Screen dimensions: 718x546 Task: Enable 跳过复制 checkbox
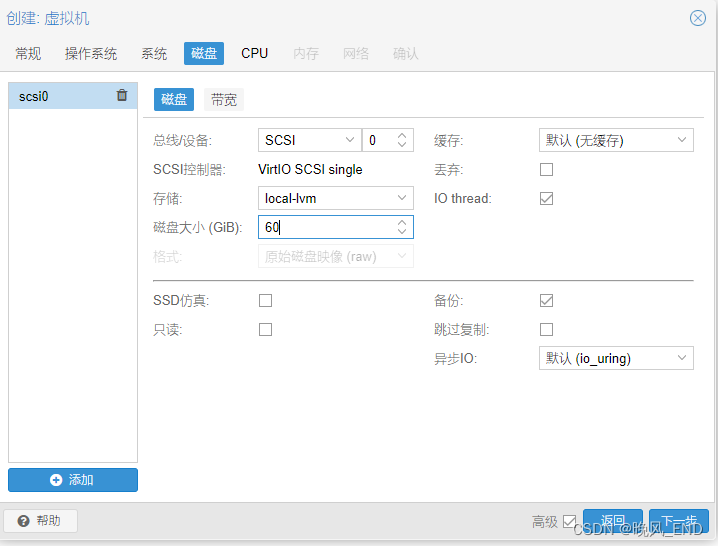point(546,329)
